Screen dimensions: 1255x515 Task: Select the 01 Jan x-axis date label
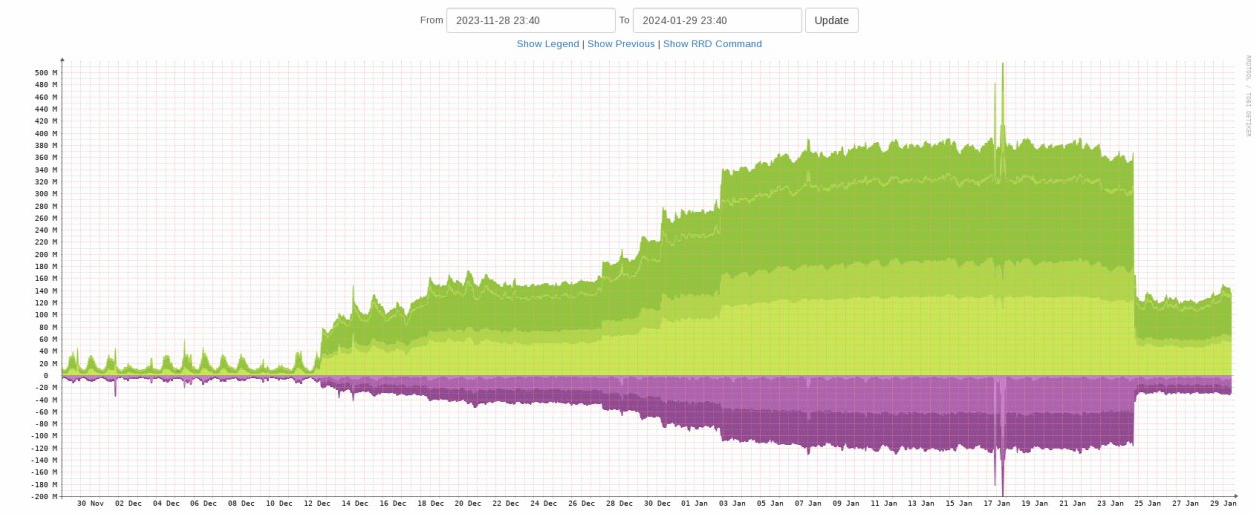[693, 504]
